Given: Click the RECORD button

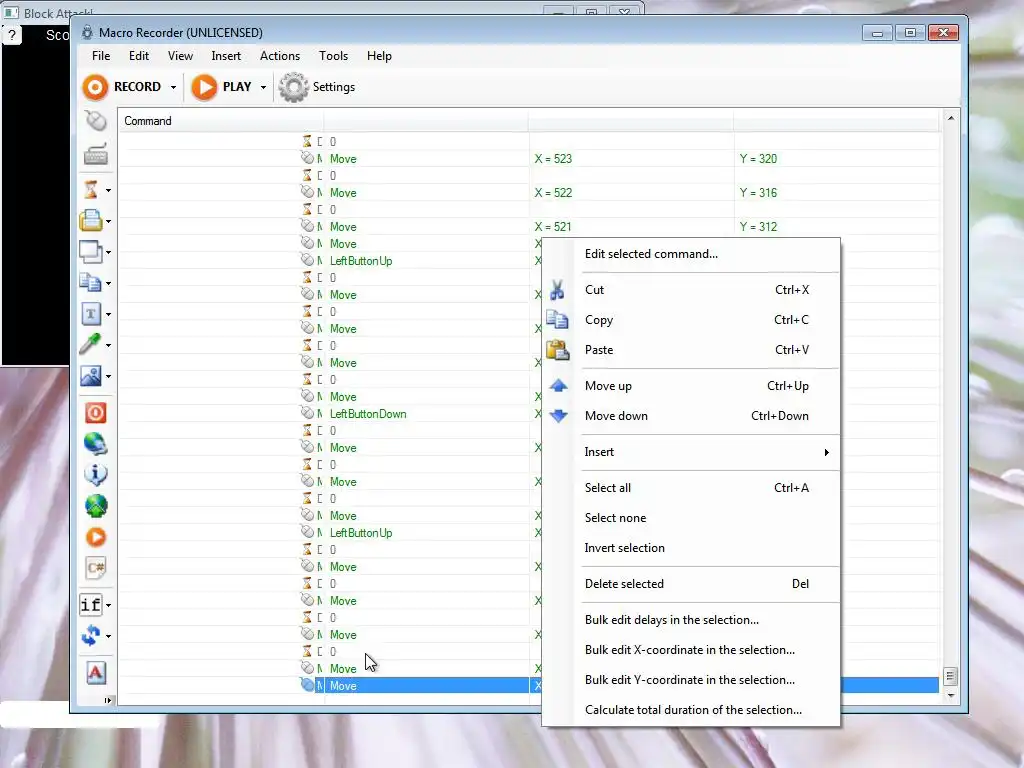Looking at the screenshot, I should [123, 87].
